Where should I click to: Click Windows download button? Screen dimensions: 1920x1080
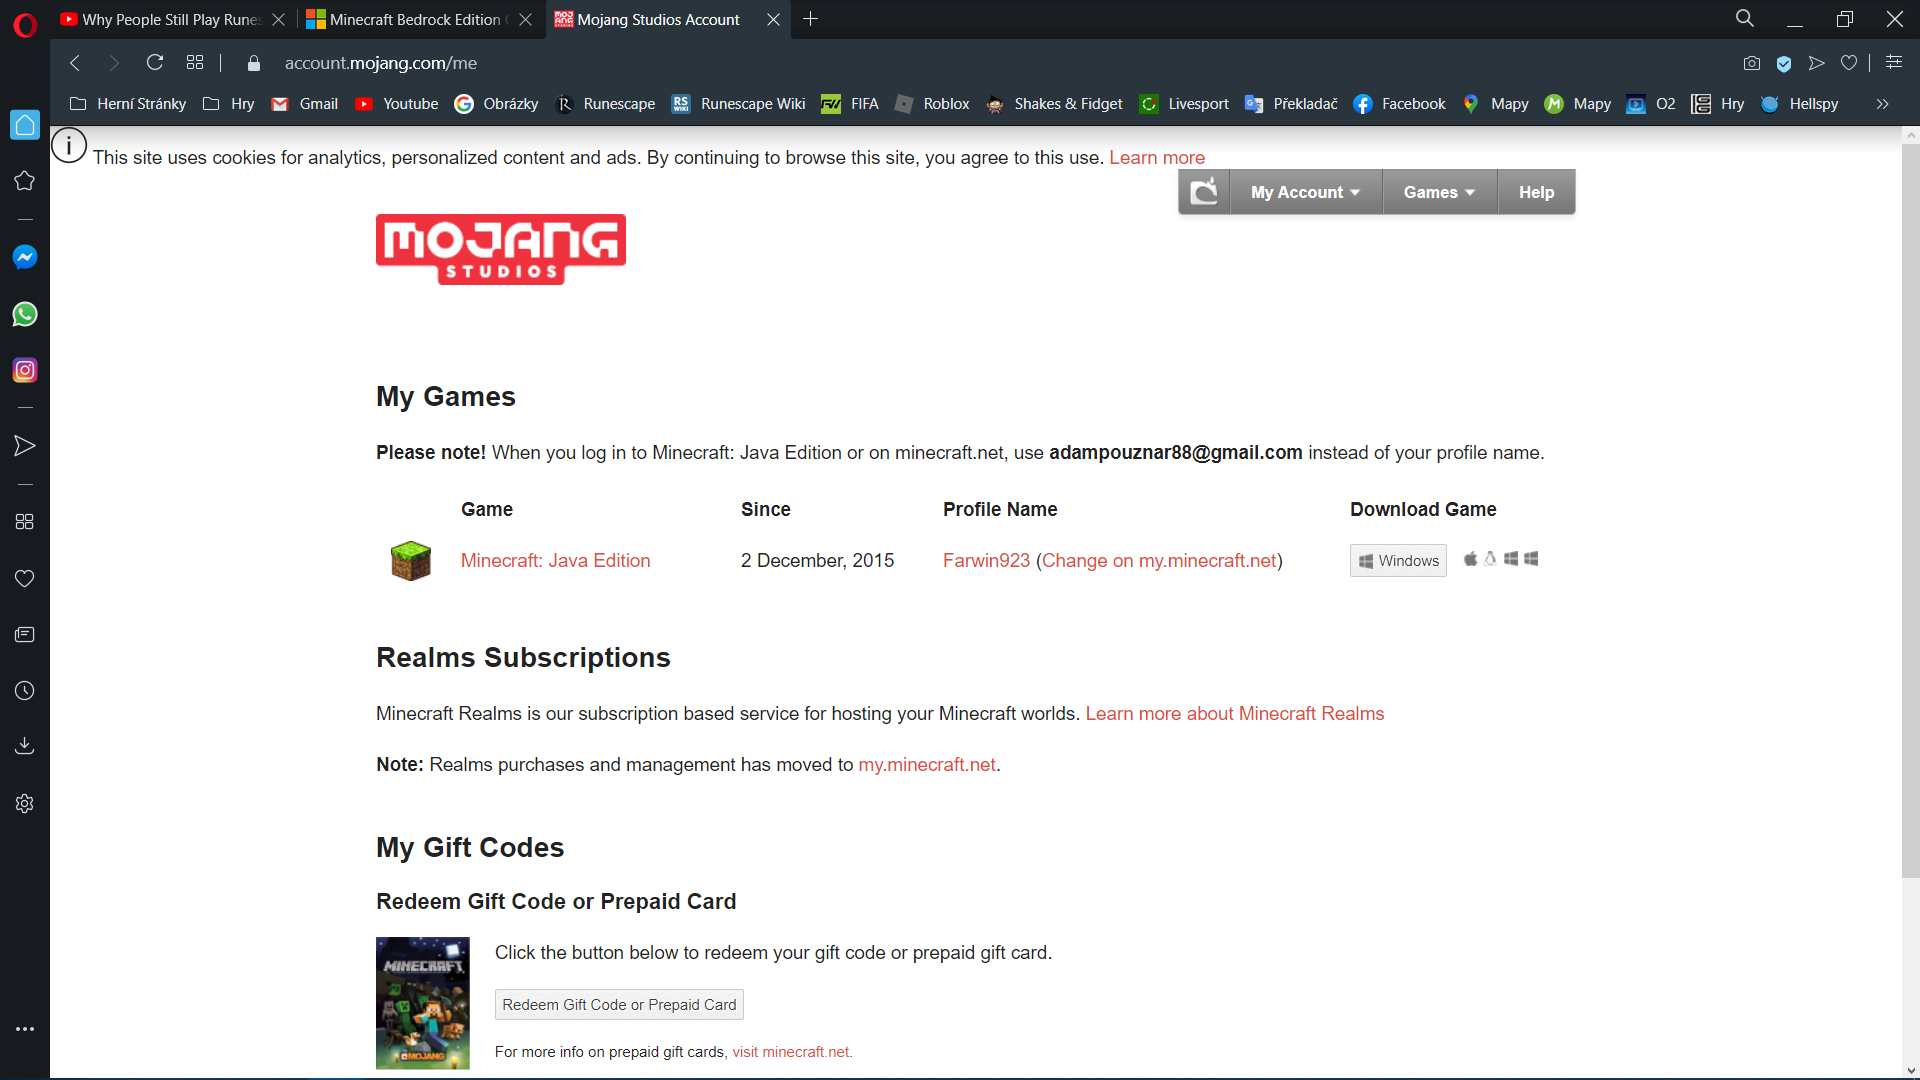click(x=1398, y=561)
